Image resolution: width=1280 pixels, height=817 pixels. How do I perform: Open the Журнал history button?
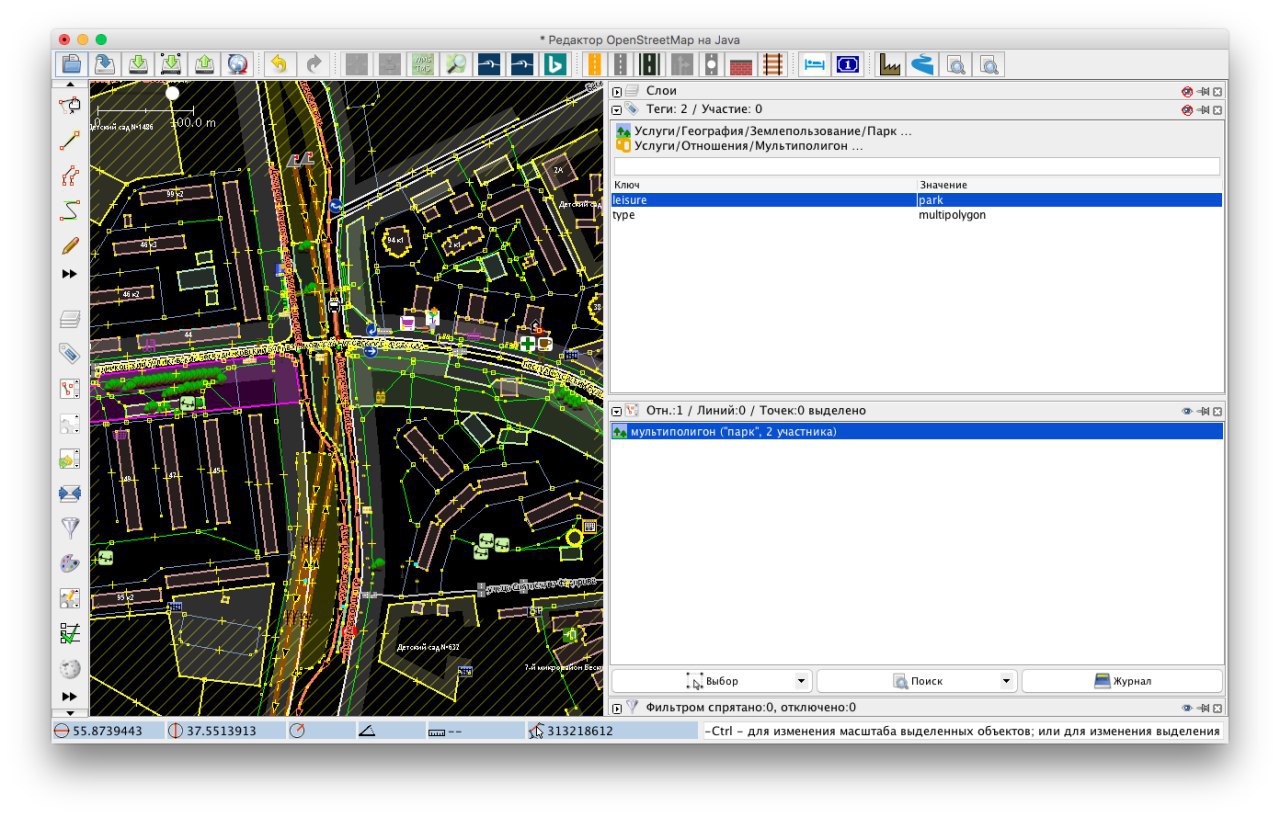coord(1122,681)
